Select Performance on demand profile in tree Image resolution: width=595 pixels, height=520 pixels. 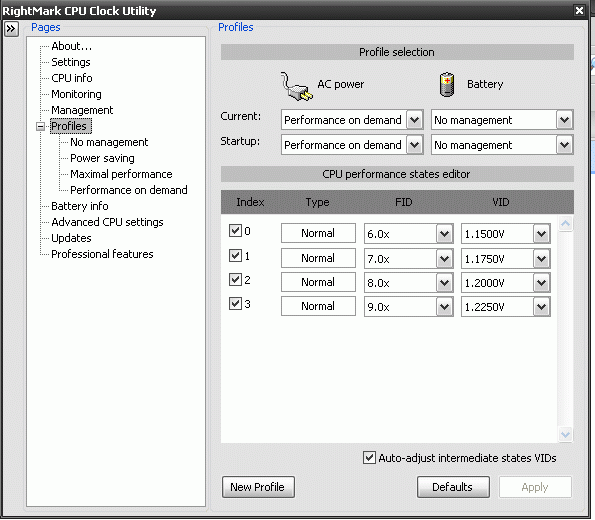click(129, 190)
